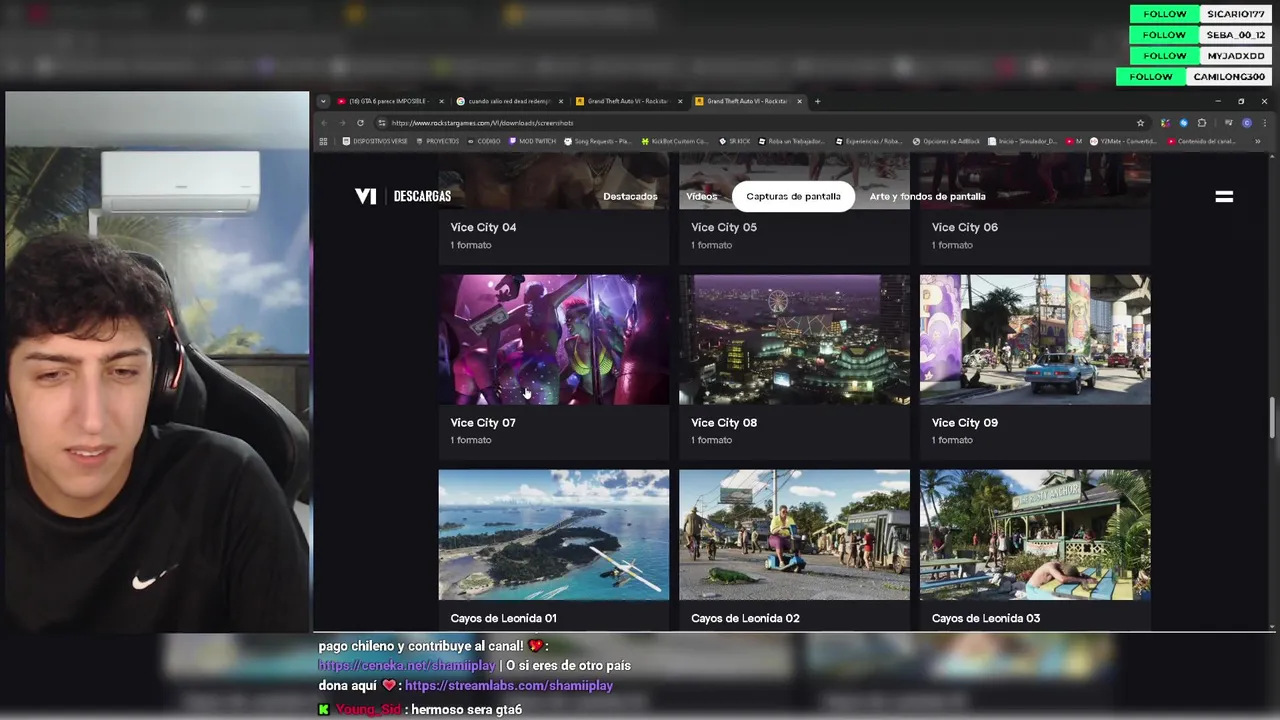This screenshot has height=720, width=1280.
Task: Open CODIGO bookmark
Action: [484, 141]
